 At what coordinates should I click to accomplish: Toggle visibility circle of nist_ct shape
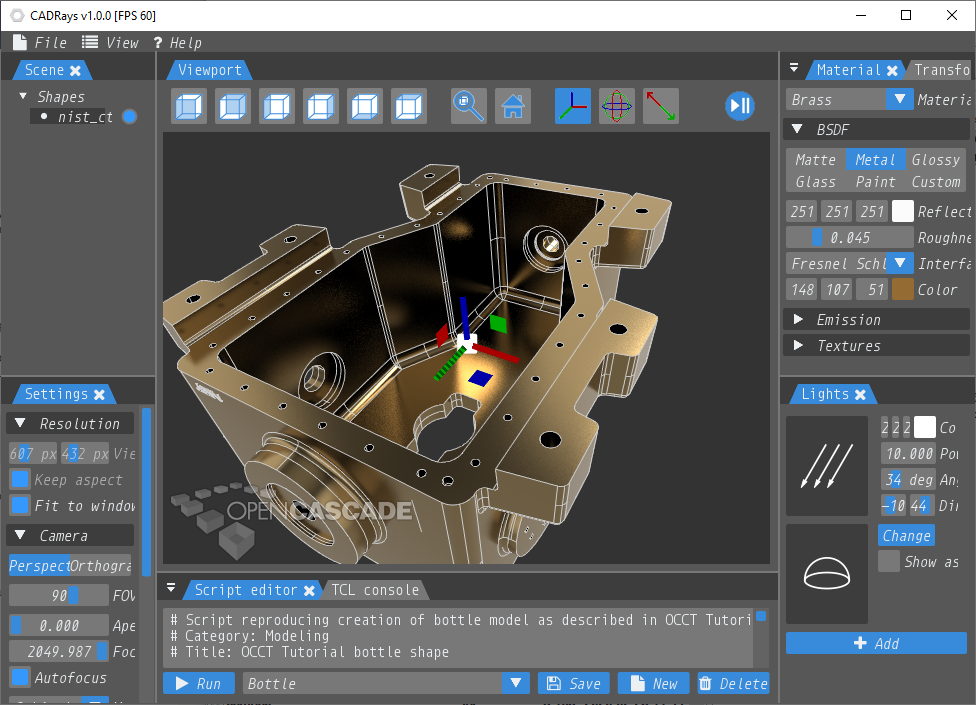(129, 117)
